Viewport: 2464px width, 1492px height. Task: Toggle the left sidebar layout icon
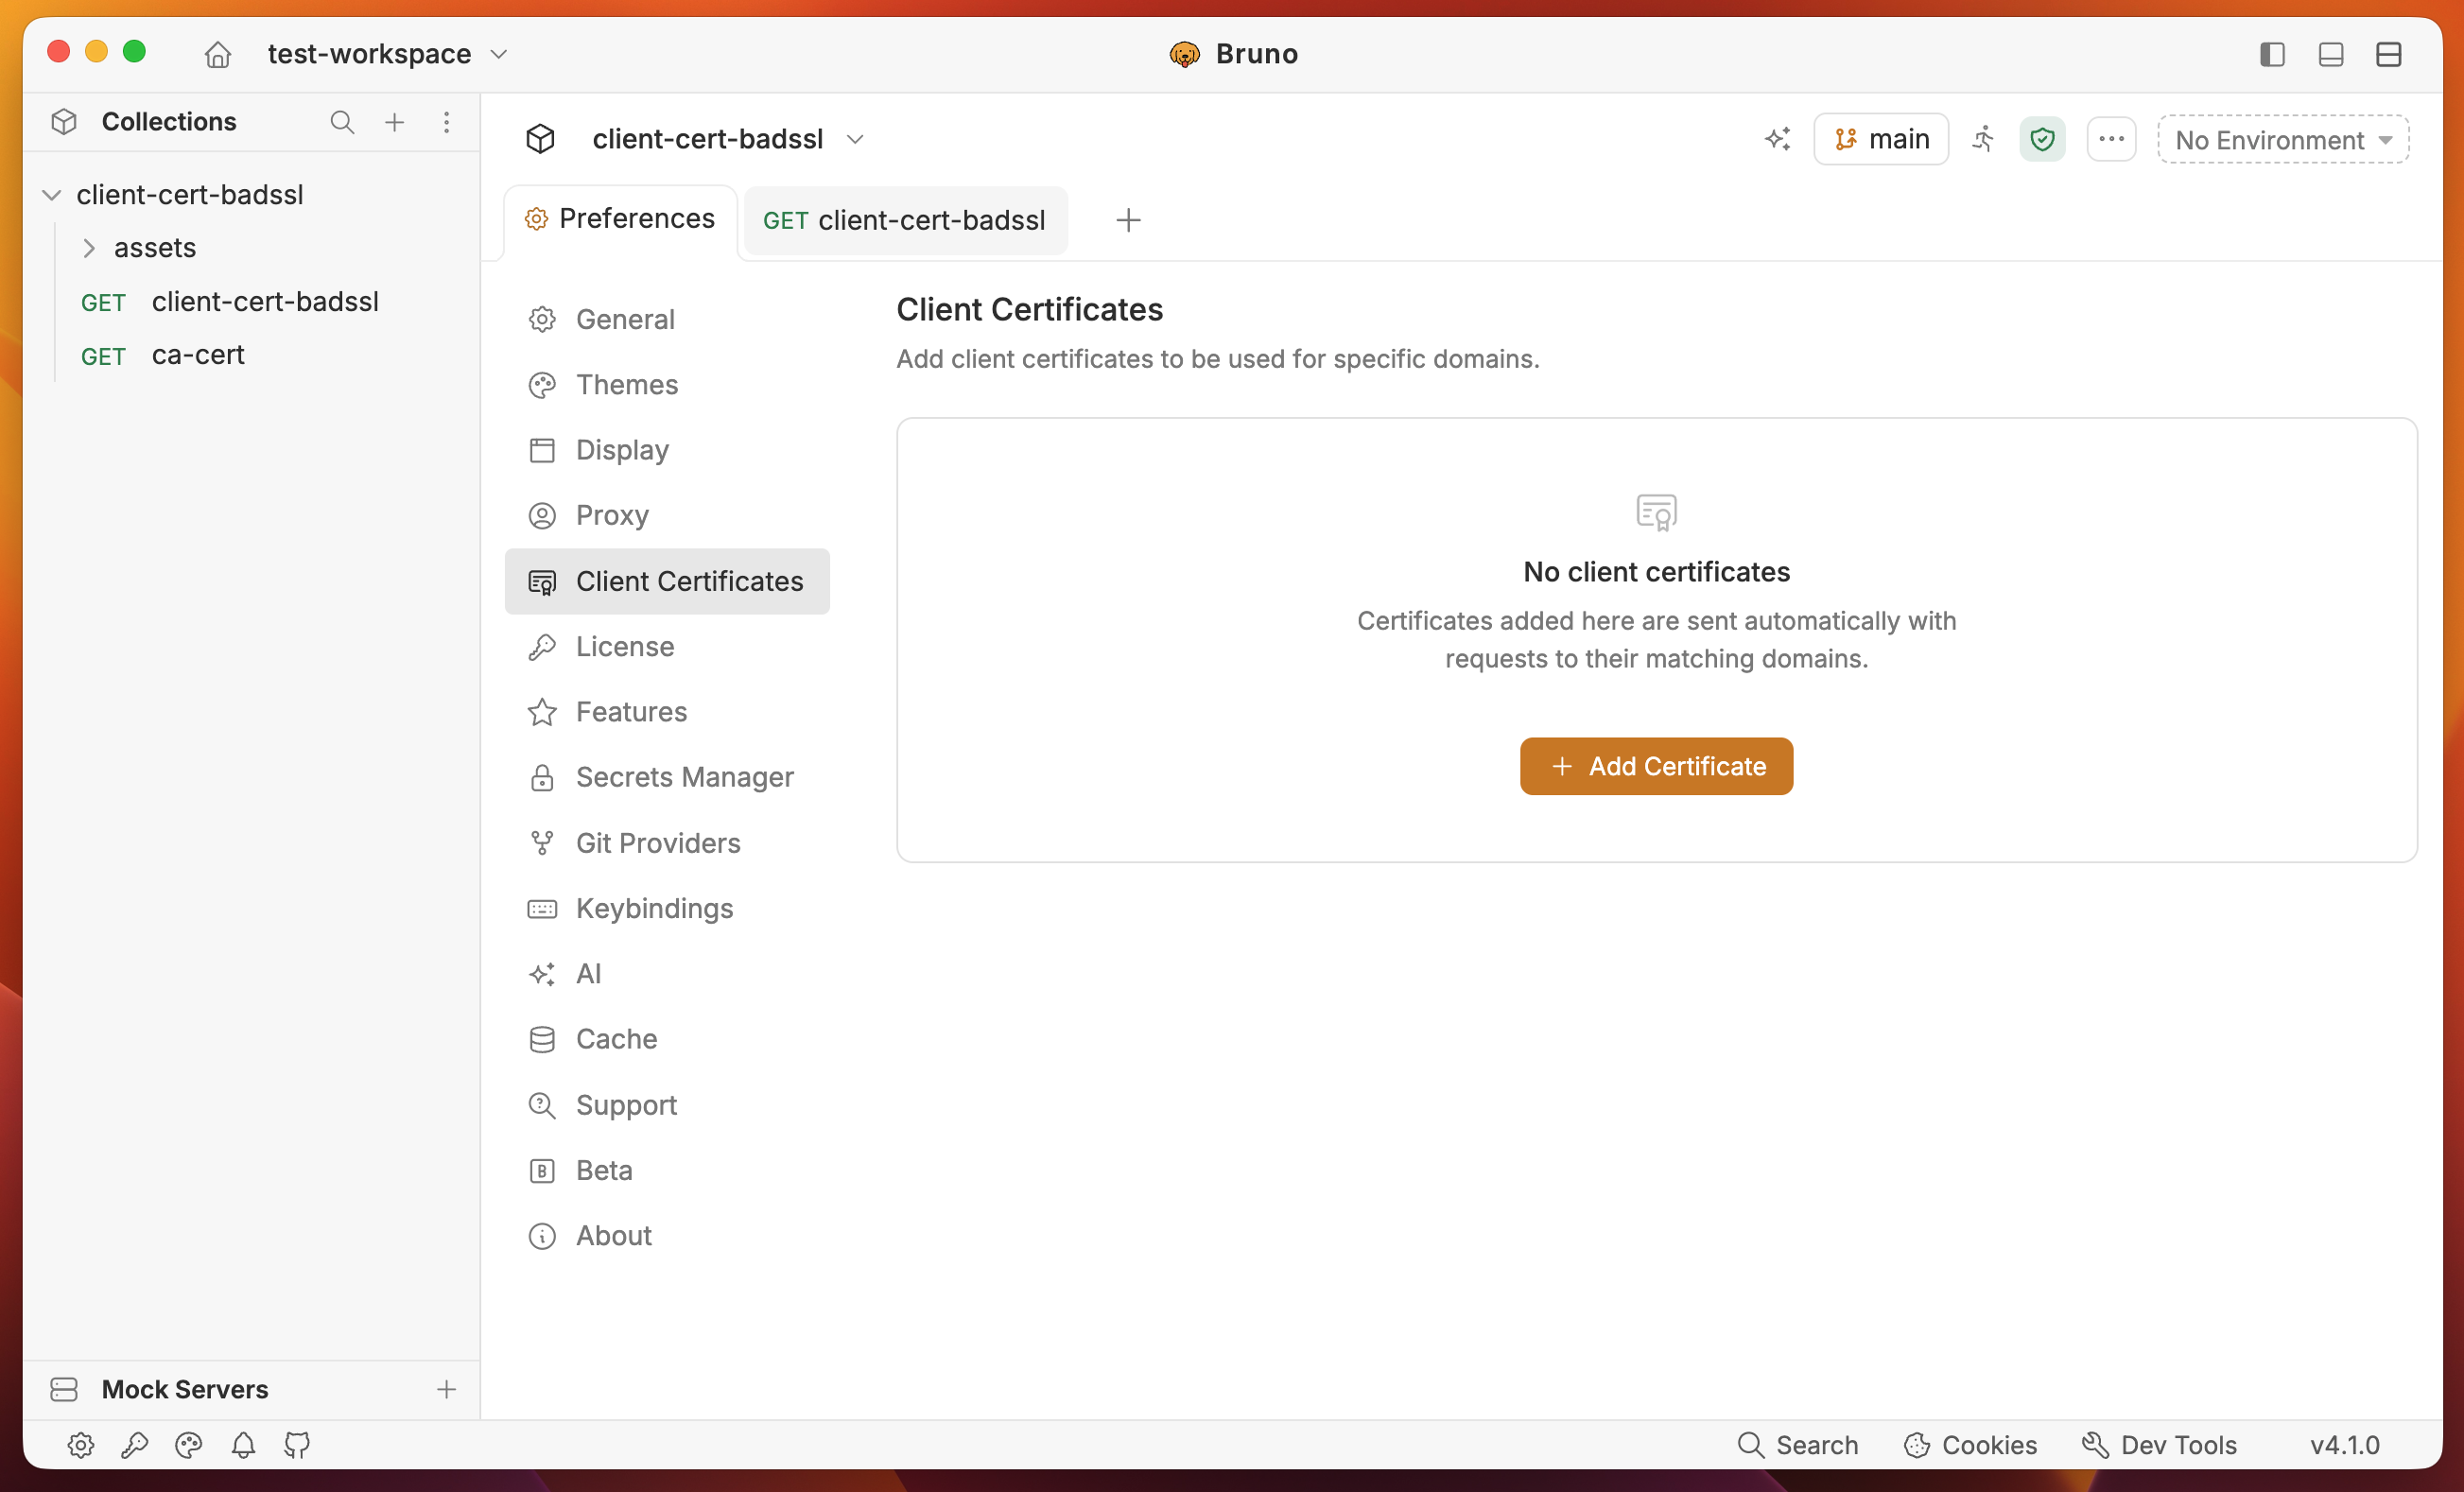(2272, 54)
